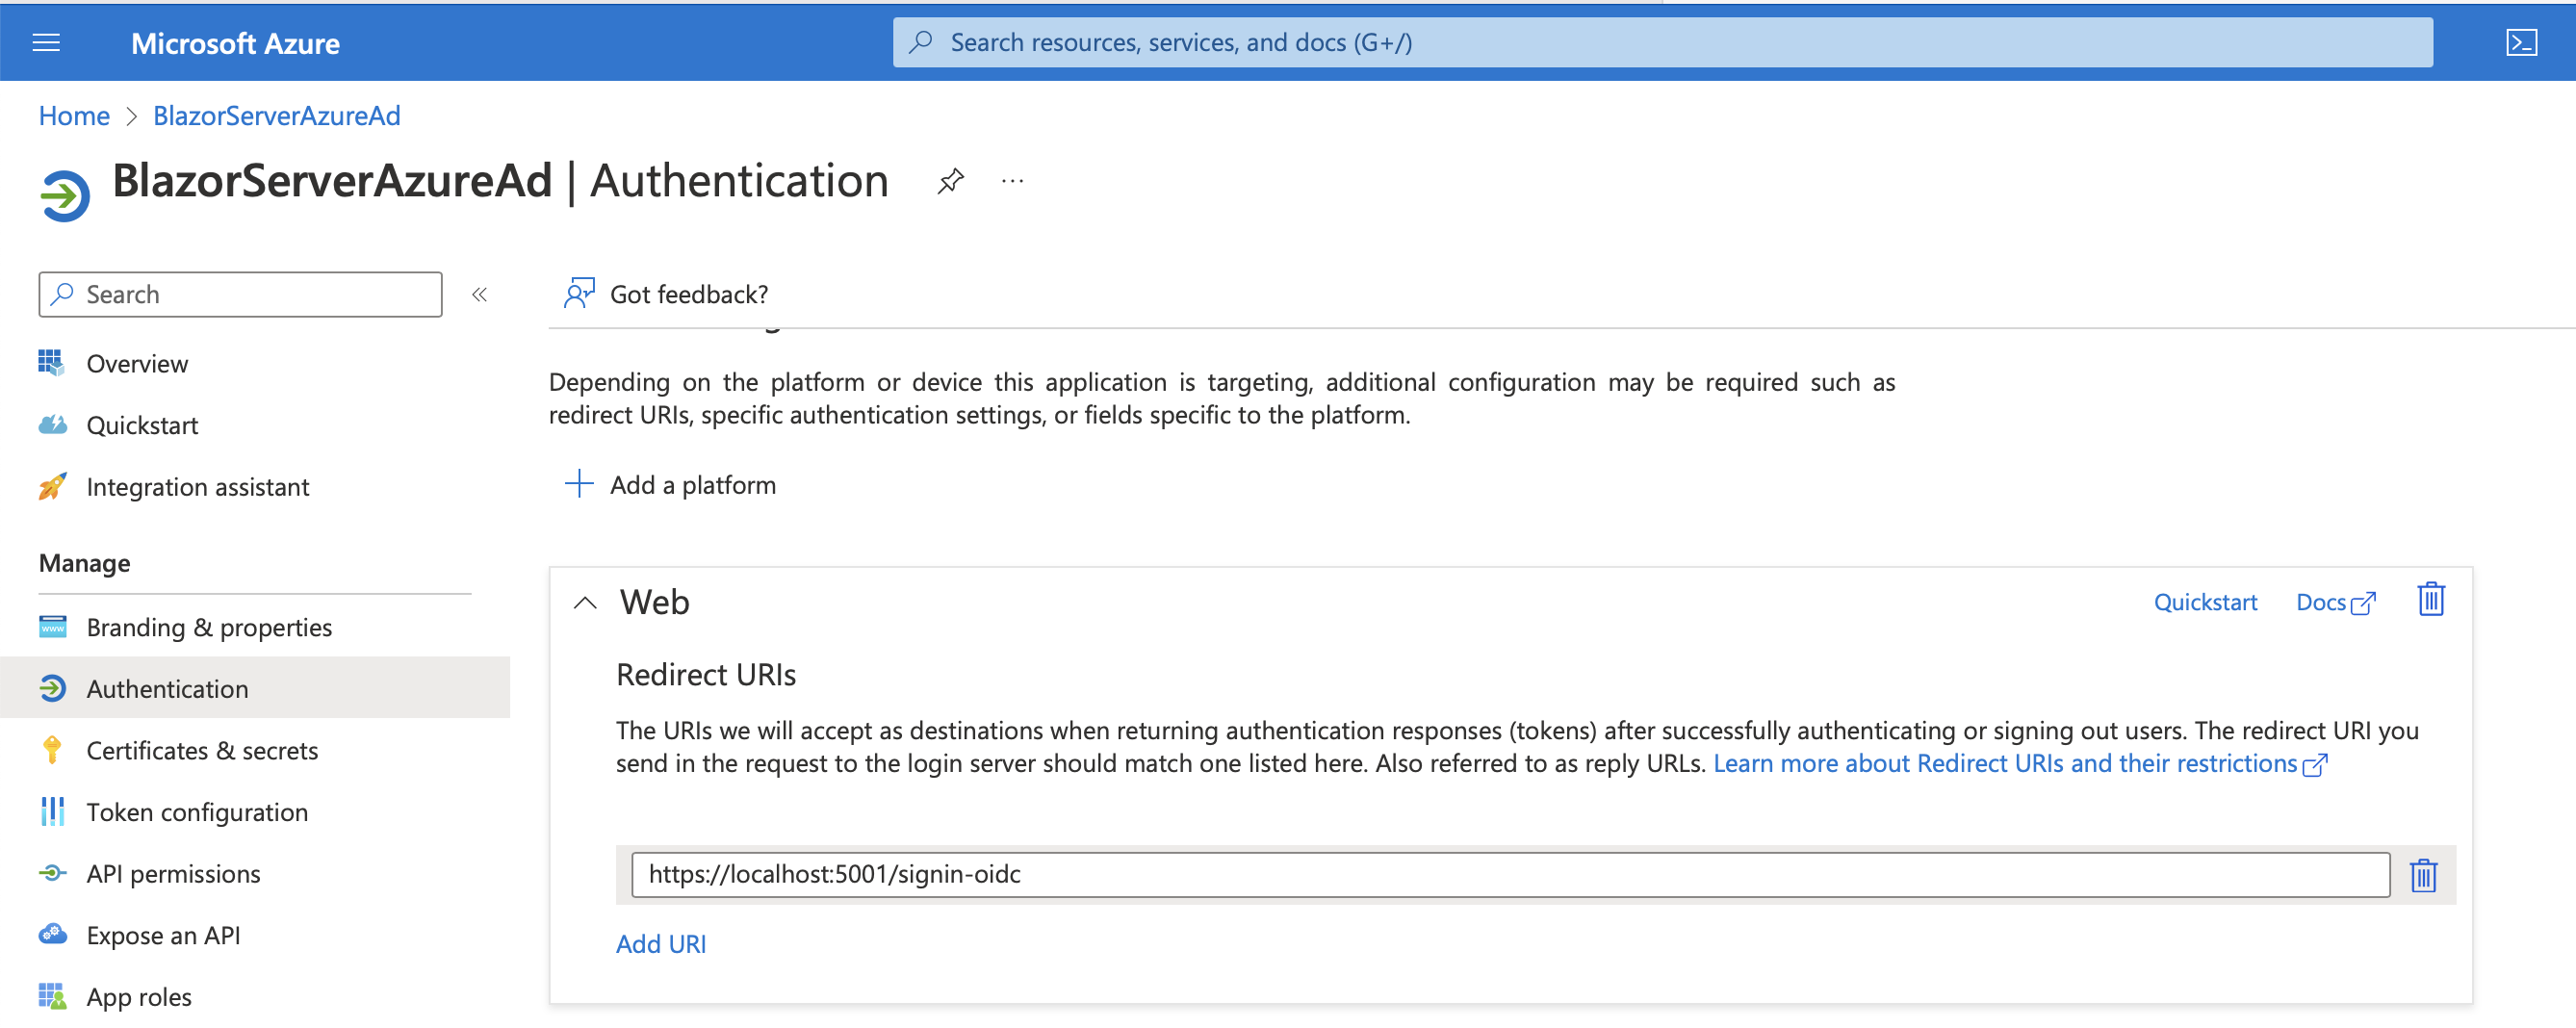Click the Branding & properties icon
Screen dimensions: 2576x1028
coord(52,627)
